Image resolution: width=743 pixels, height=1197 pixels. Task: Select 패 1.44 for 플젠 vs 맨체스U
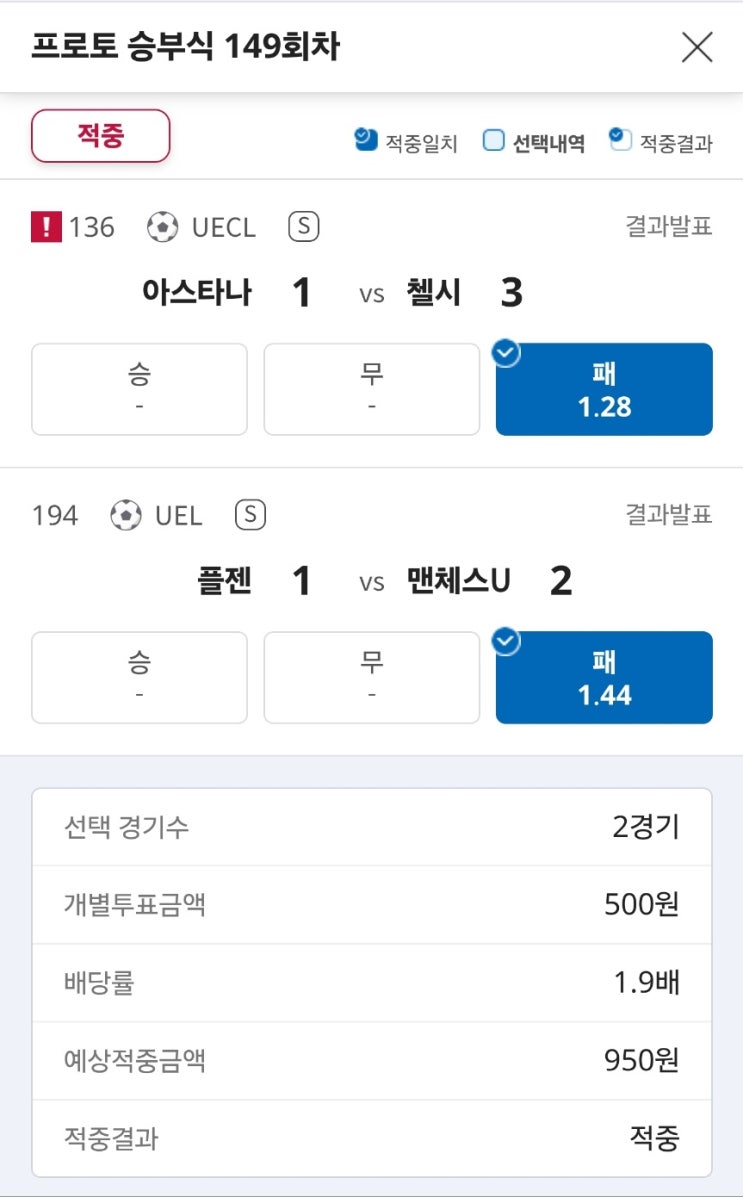[604, 678]
